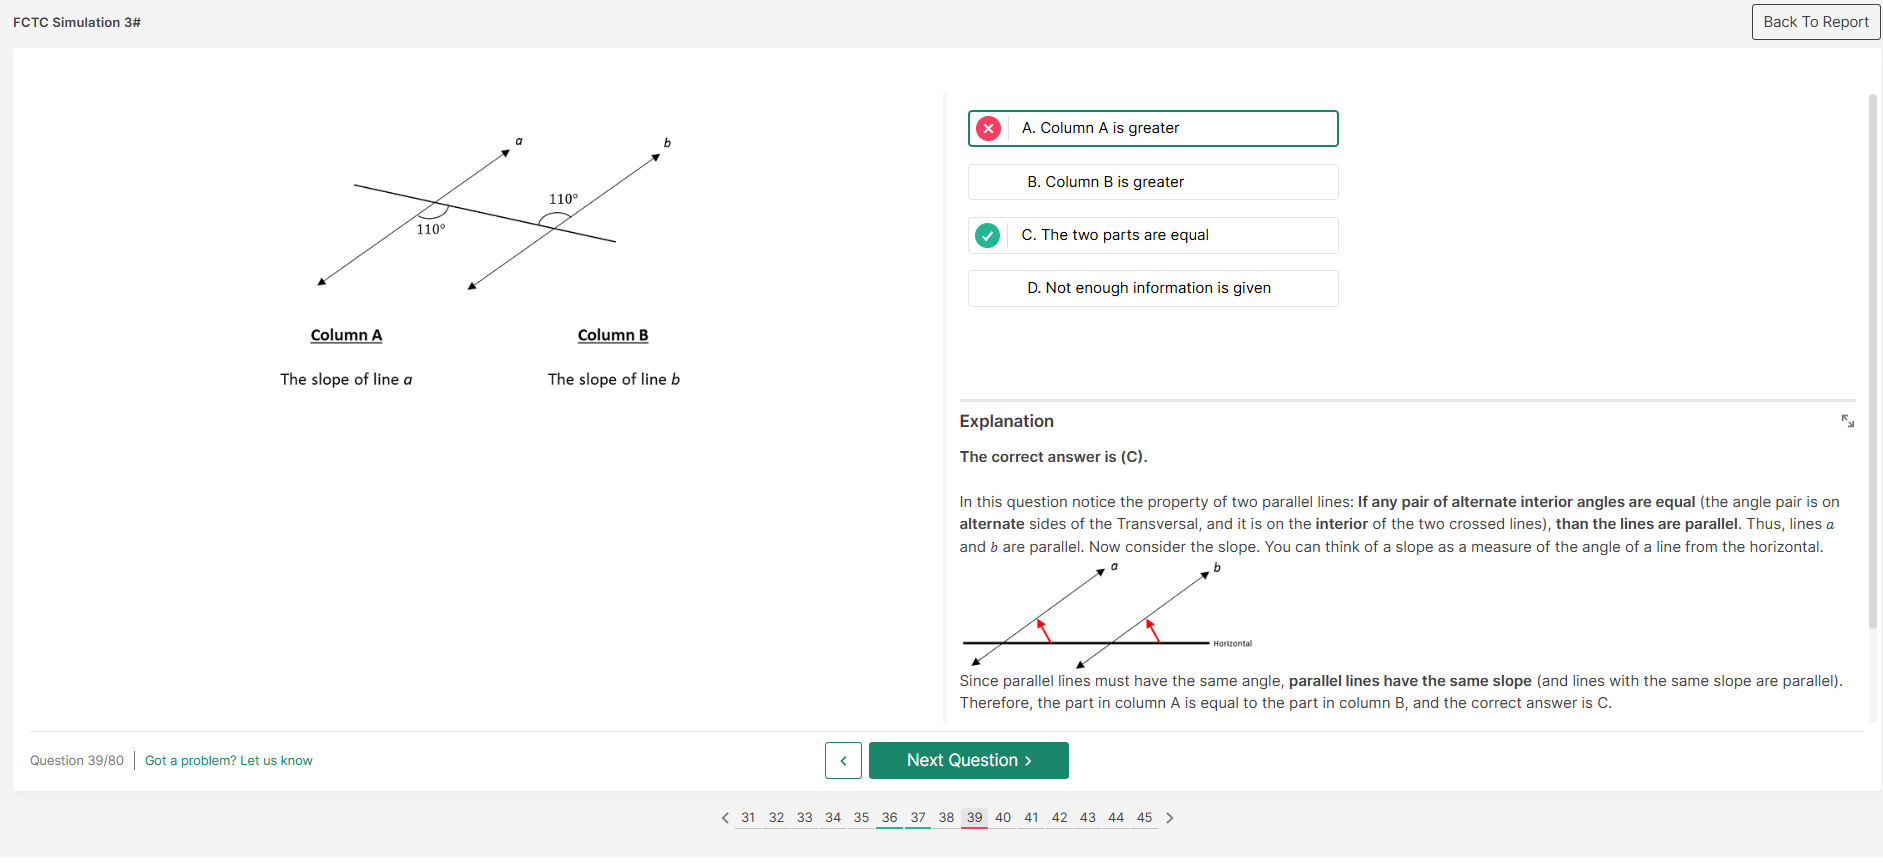
Task: Click the expand icon in Explanation panel
Action: tap(1847, 421)
